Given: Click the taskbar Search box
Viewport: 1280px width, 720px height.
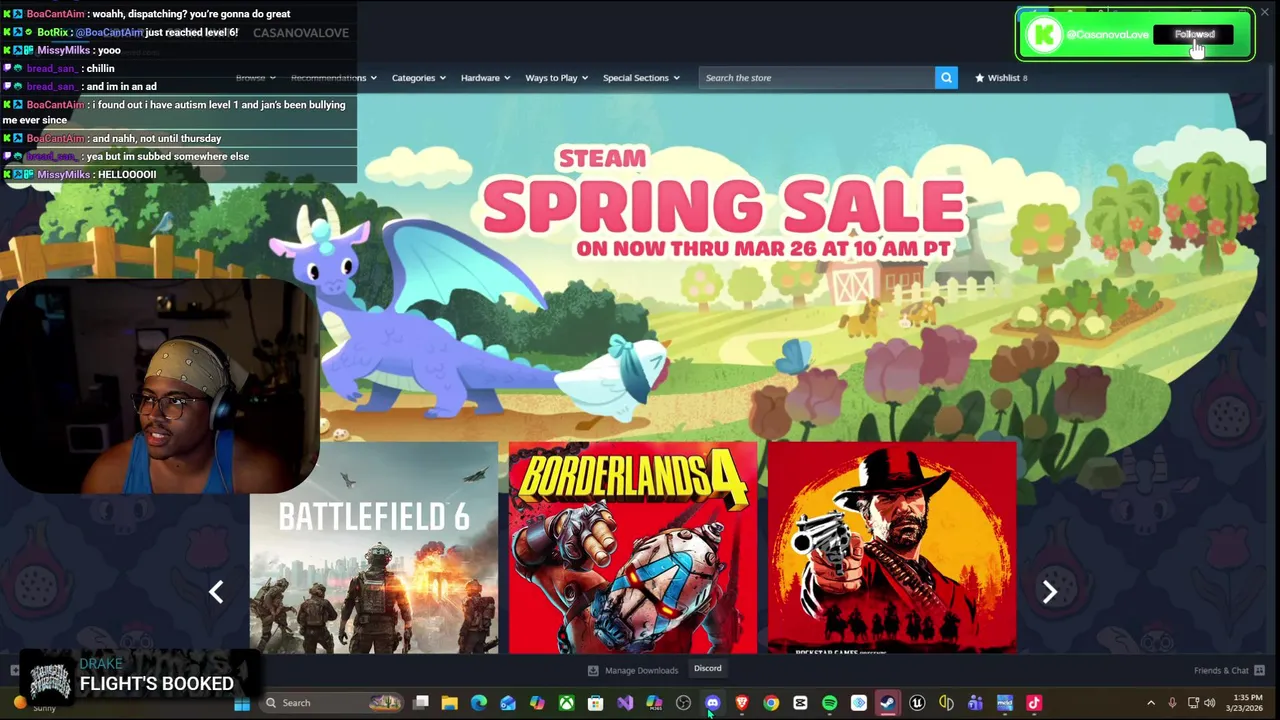Looking at the screenshot, I should coord(330,703).
